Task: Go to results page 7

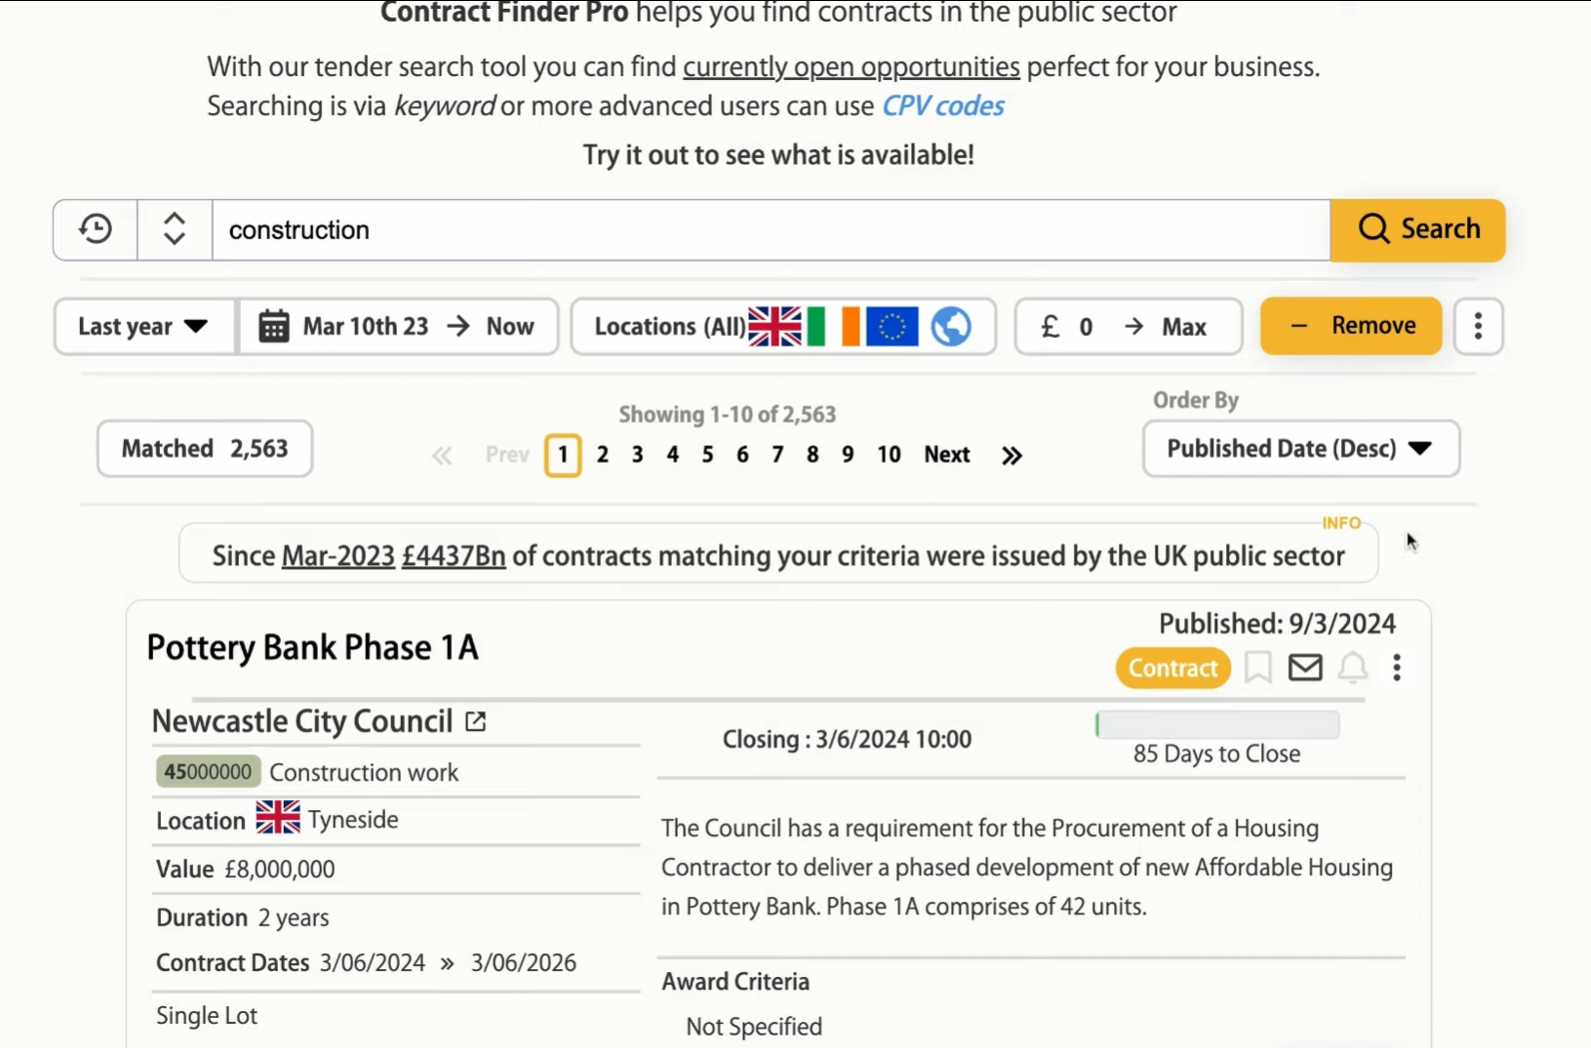Action: [x=777, y=455]
